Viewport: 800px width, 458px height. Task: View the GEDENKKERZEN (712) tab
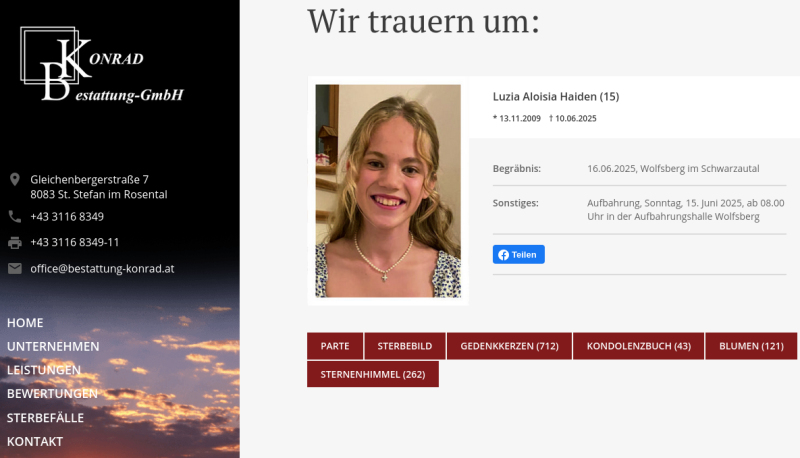(x=509, y=346)
